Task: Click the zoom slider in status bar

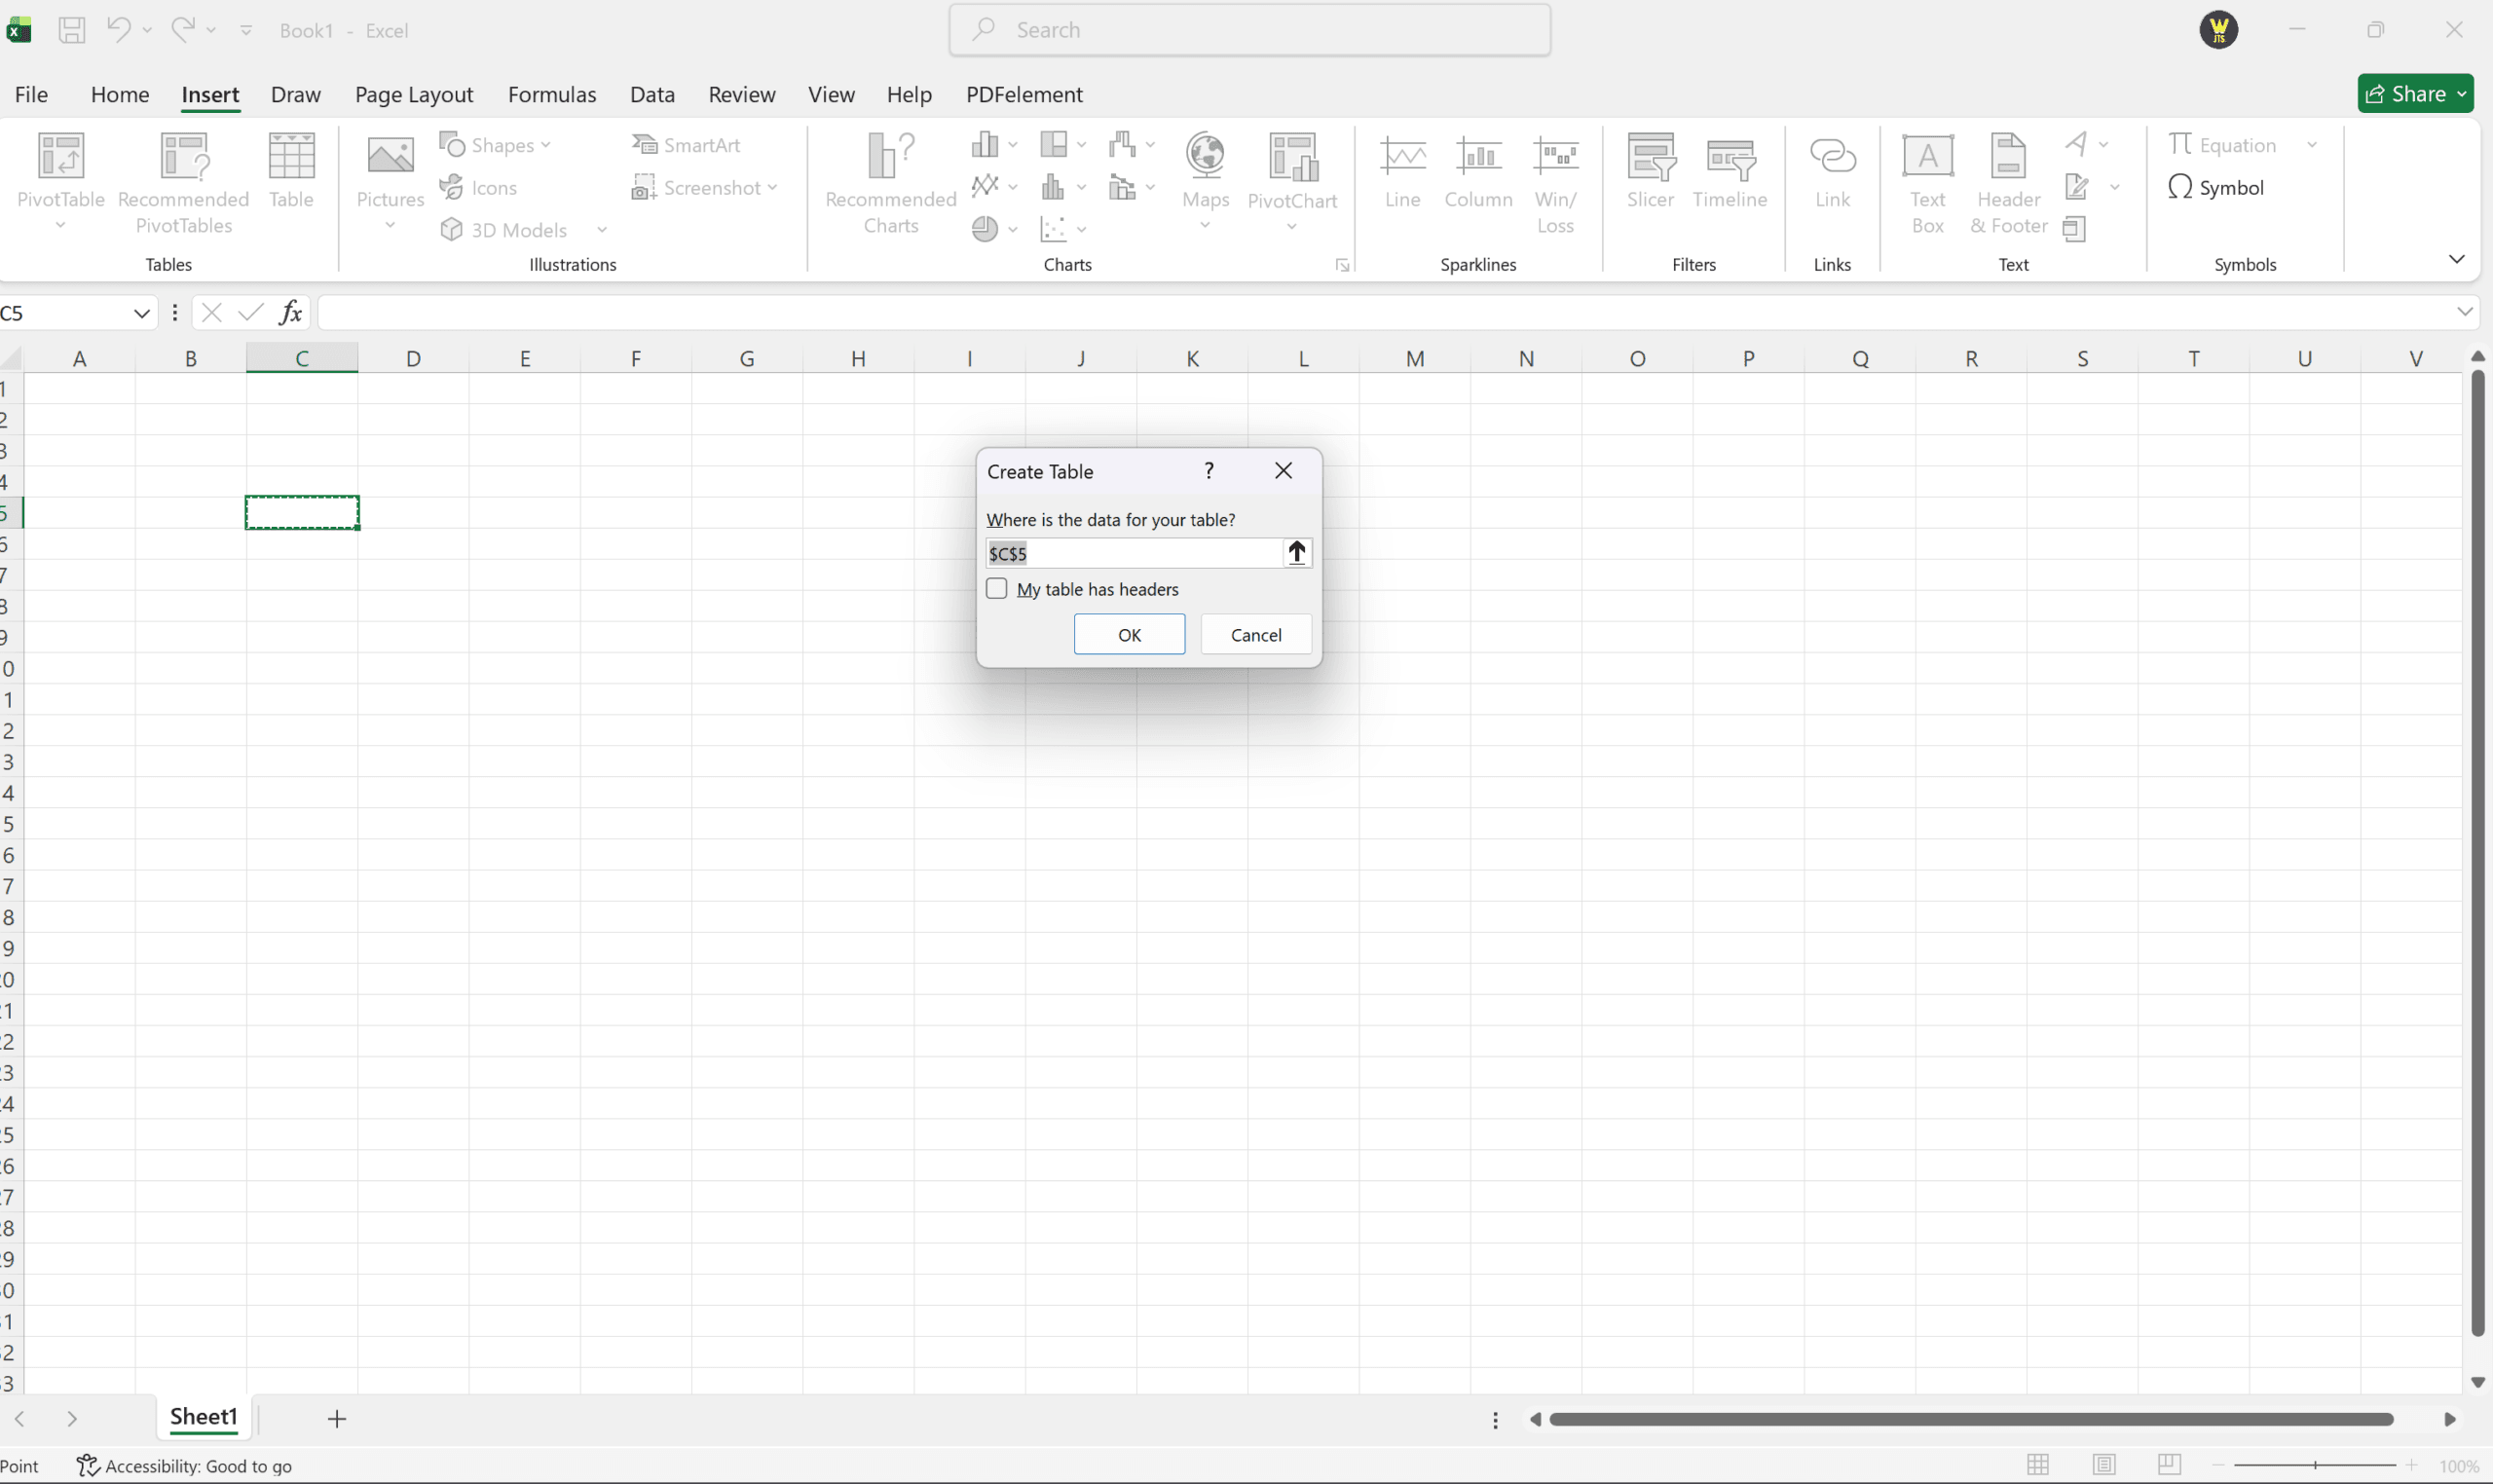Action: click(2315, 1465)
